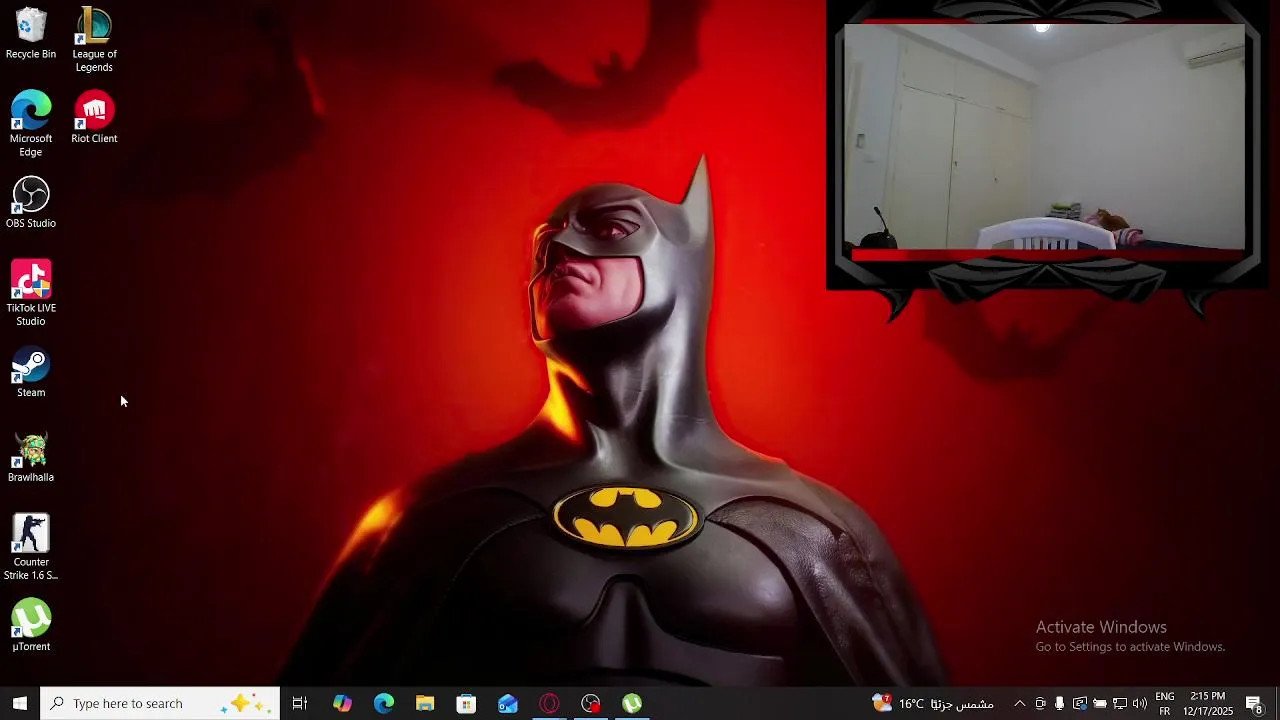Click the microphone tray icon

coord(1059,703)
